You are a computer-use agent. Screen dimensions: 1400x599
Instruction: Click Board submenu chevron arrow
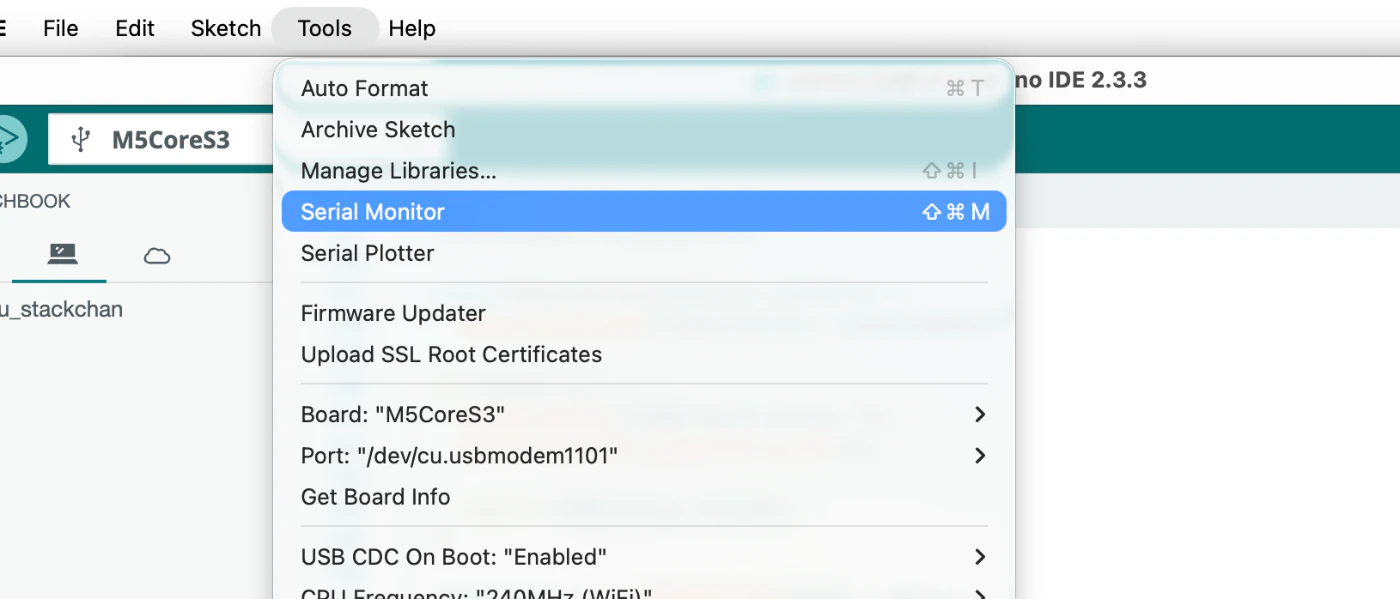pos(980,414)
